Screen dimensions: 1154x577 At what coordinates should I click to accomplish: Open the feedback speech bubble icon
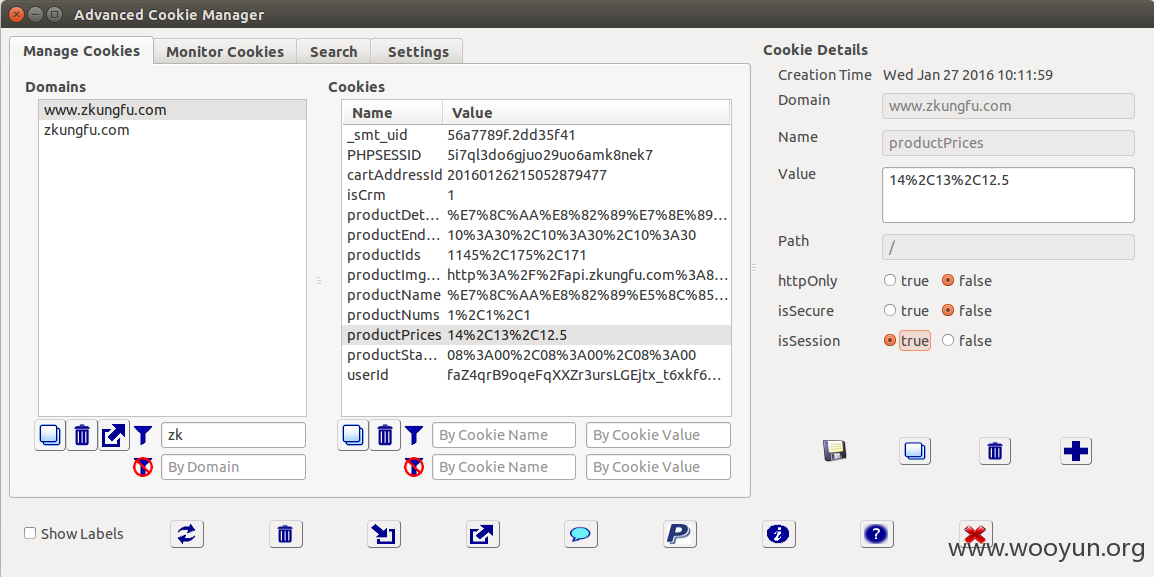(581, 534)
